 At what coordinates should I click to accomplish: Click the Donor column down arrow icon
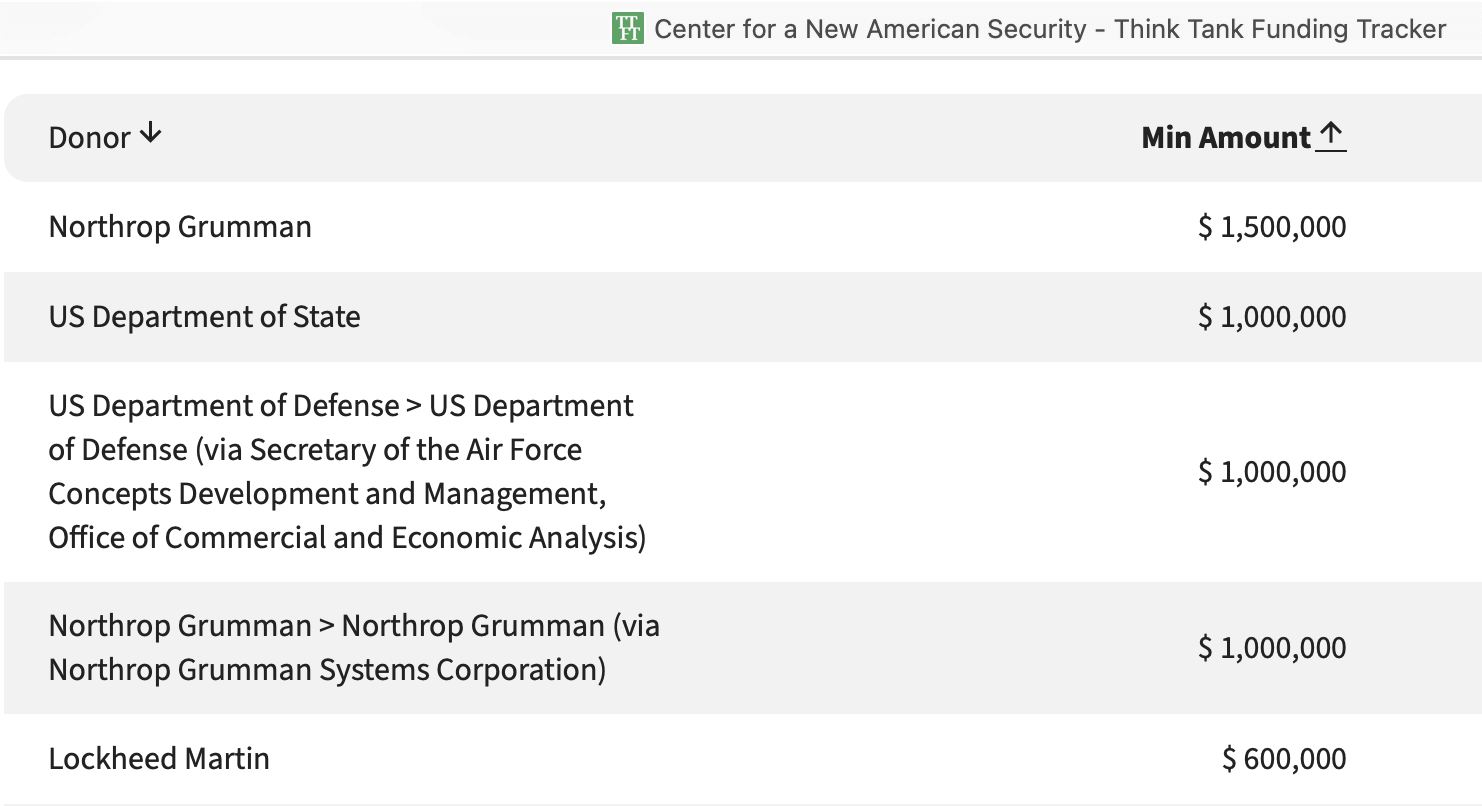(150, 134)
